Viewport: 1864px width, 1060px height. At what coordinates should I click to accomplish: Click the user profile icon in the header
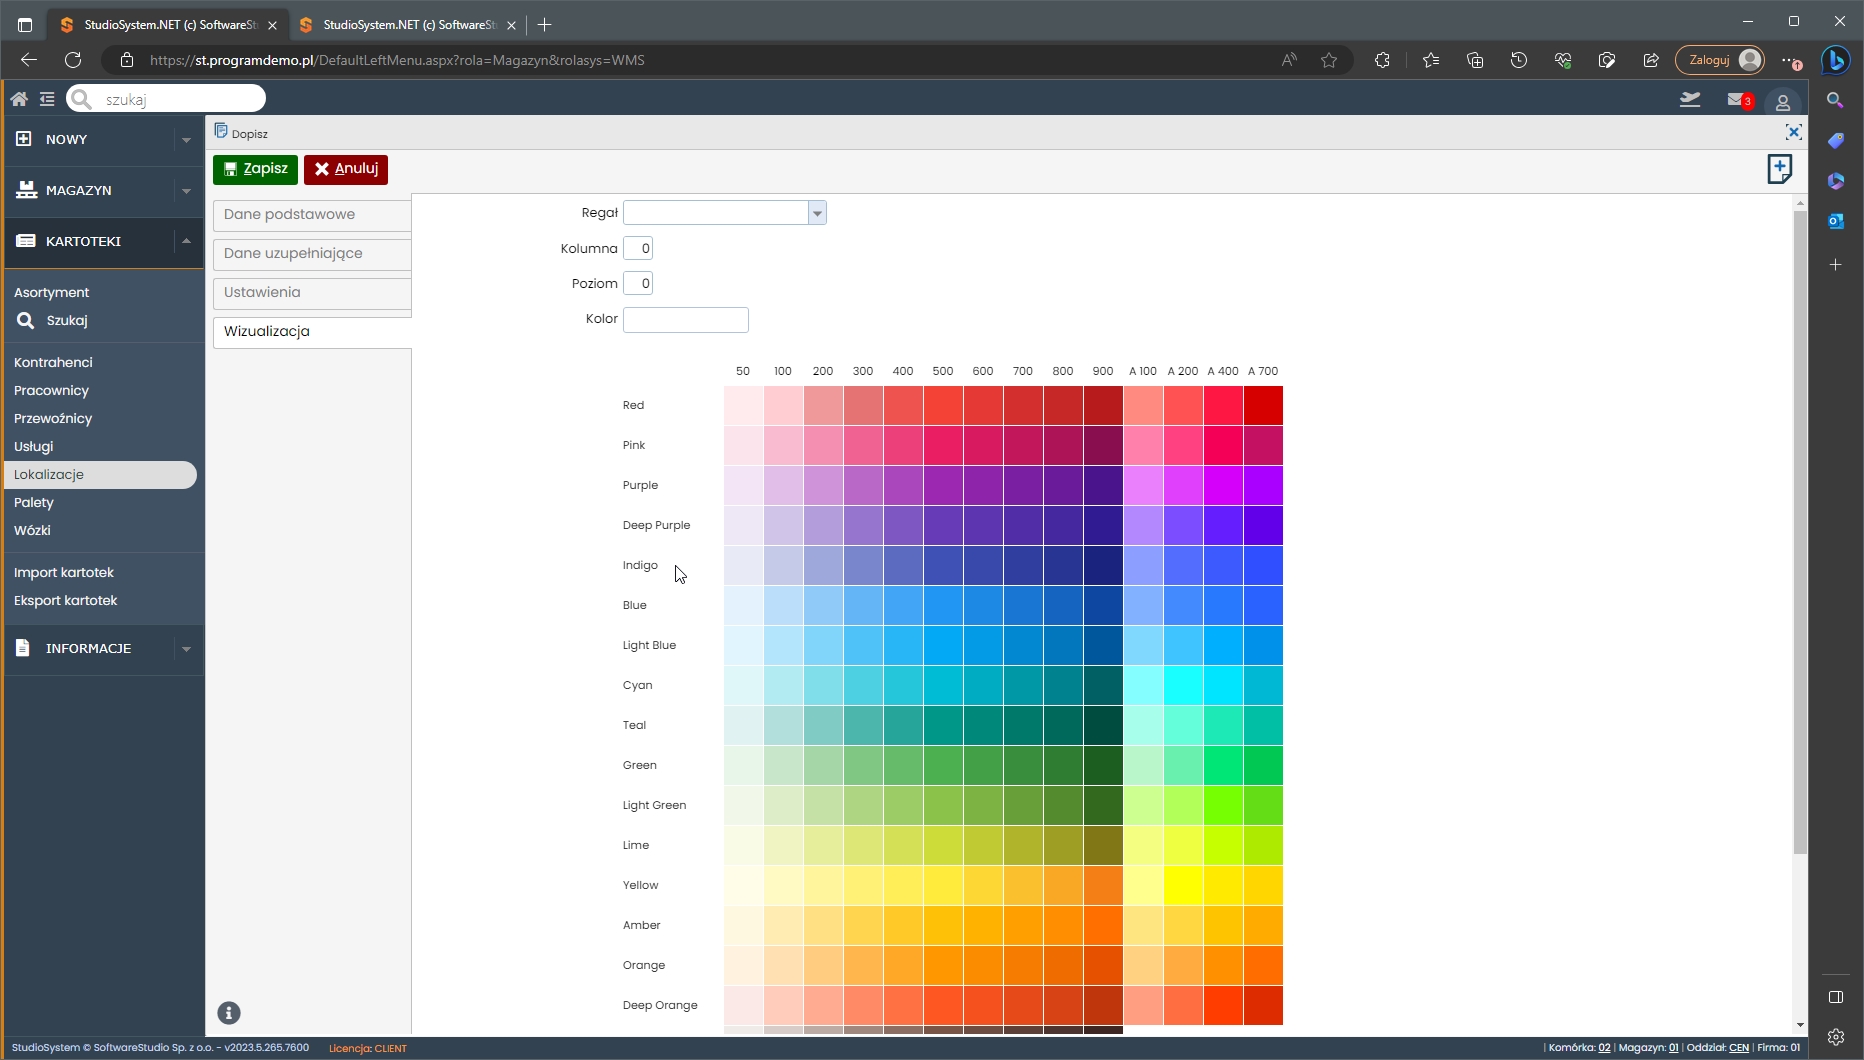pos(1782,102)
